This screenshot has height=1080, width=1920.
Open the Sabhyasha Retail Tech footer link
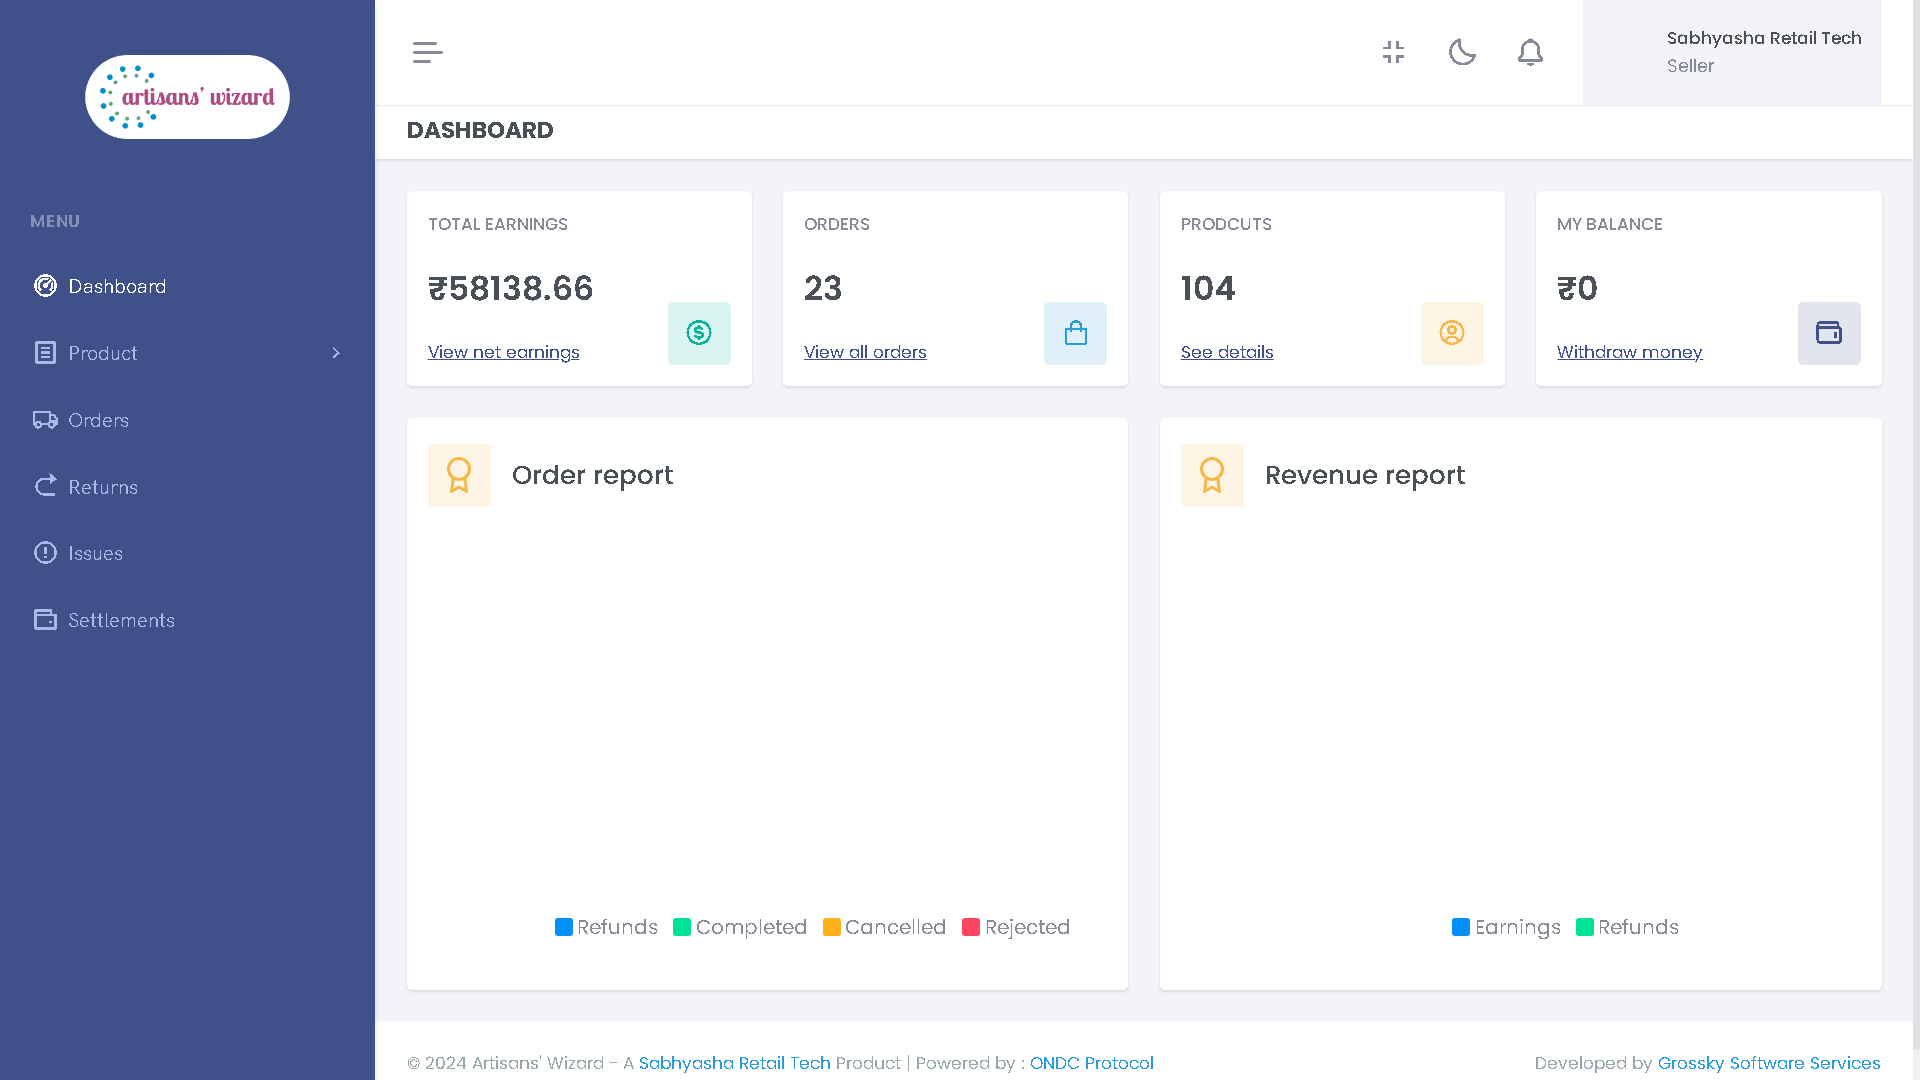[734, 1063]
